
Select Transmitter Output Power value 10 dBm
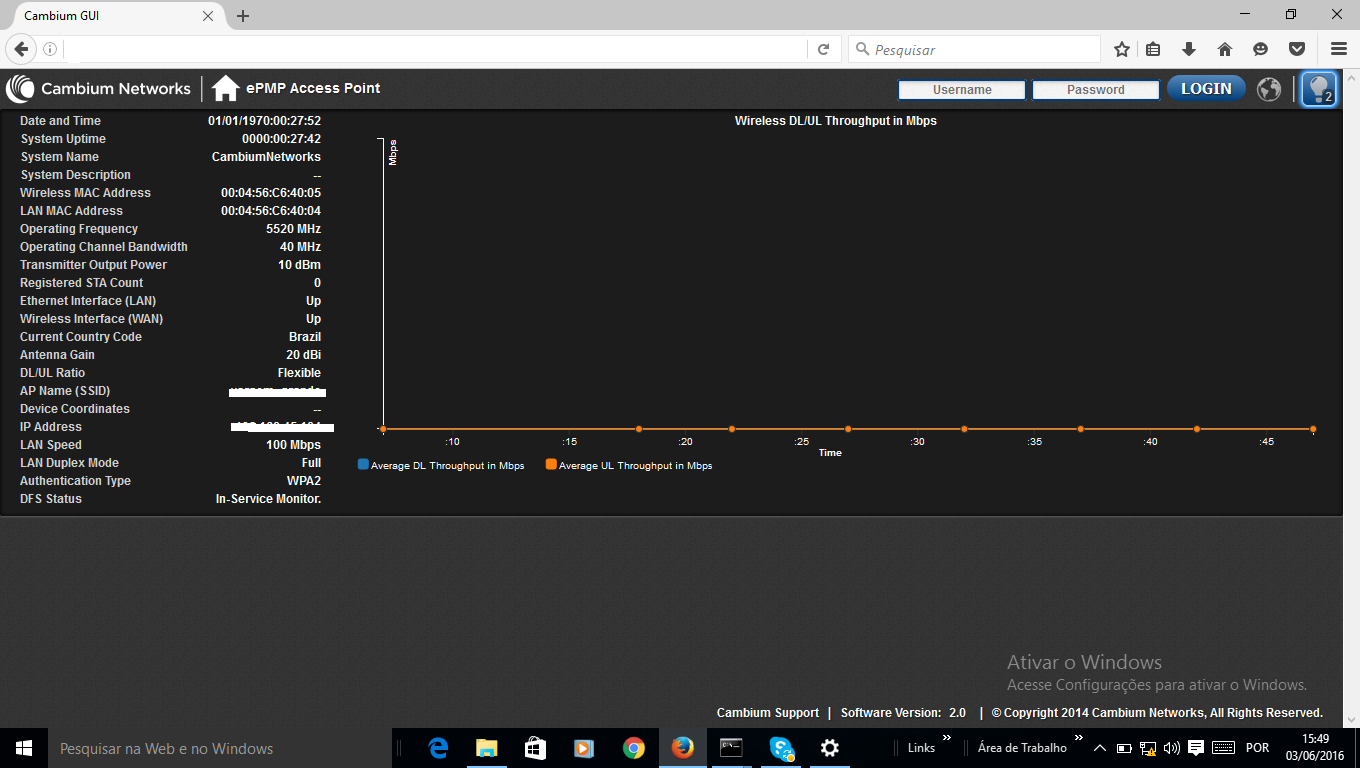(x=299, y=265)
